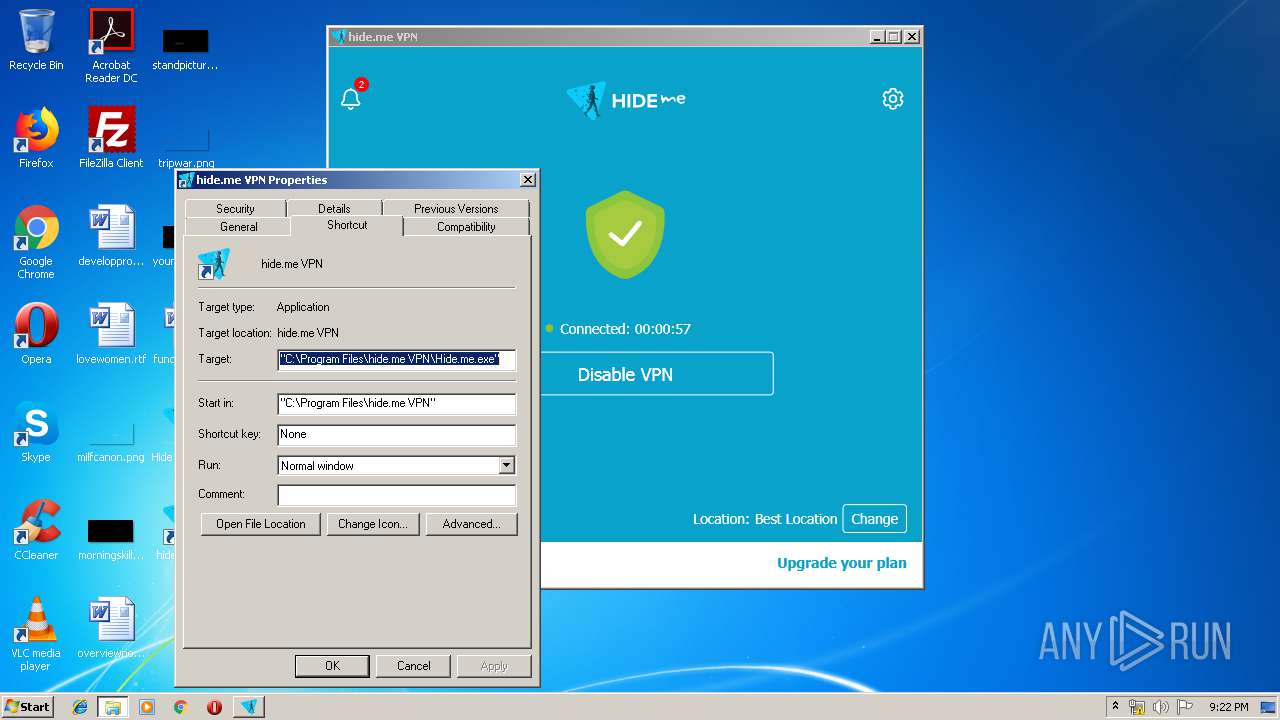Launch FileZilla Client shortcut
The height and width of the screenshot is (720, 1280).
tap(111, 138)
